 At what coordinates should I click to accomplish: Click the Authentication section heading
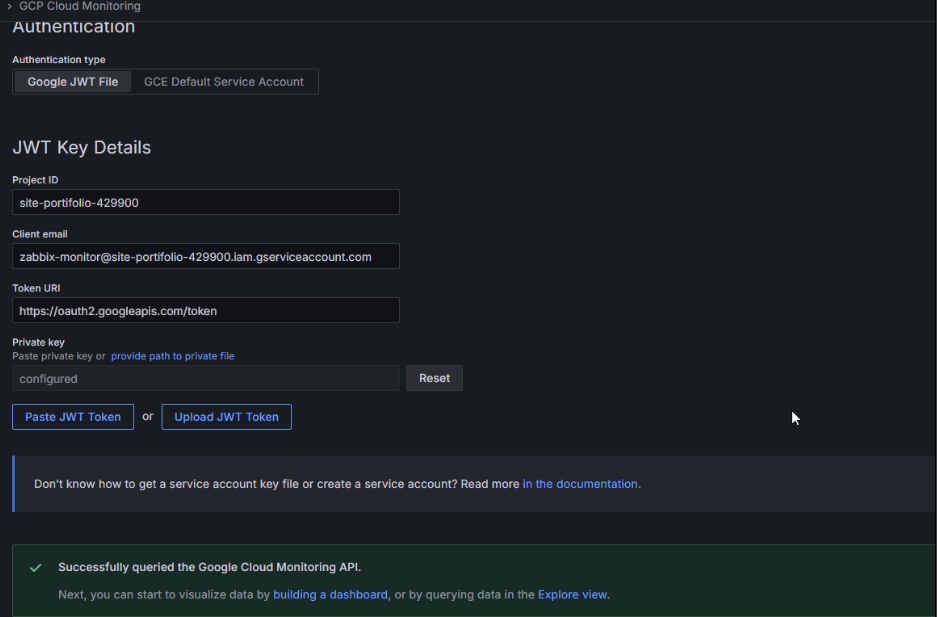(x=74, y=27)
